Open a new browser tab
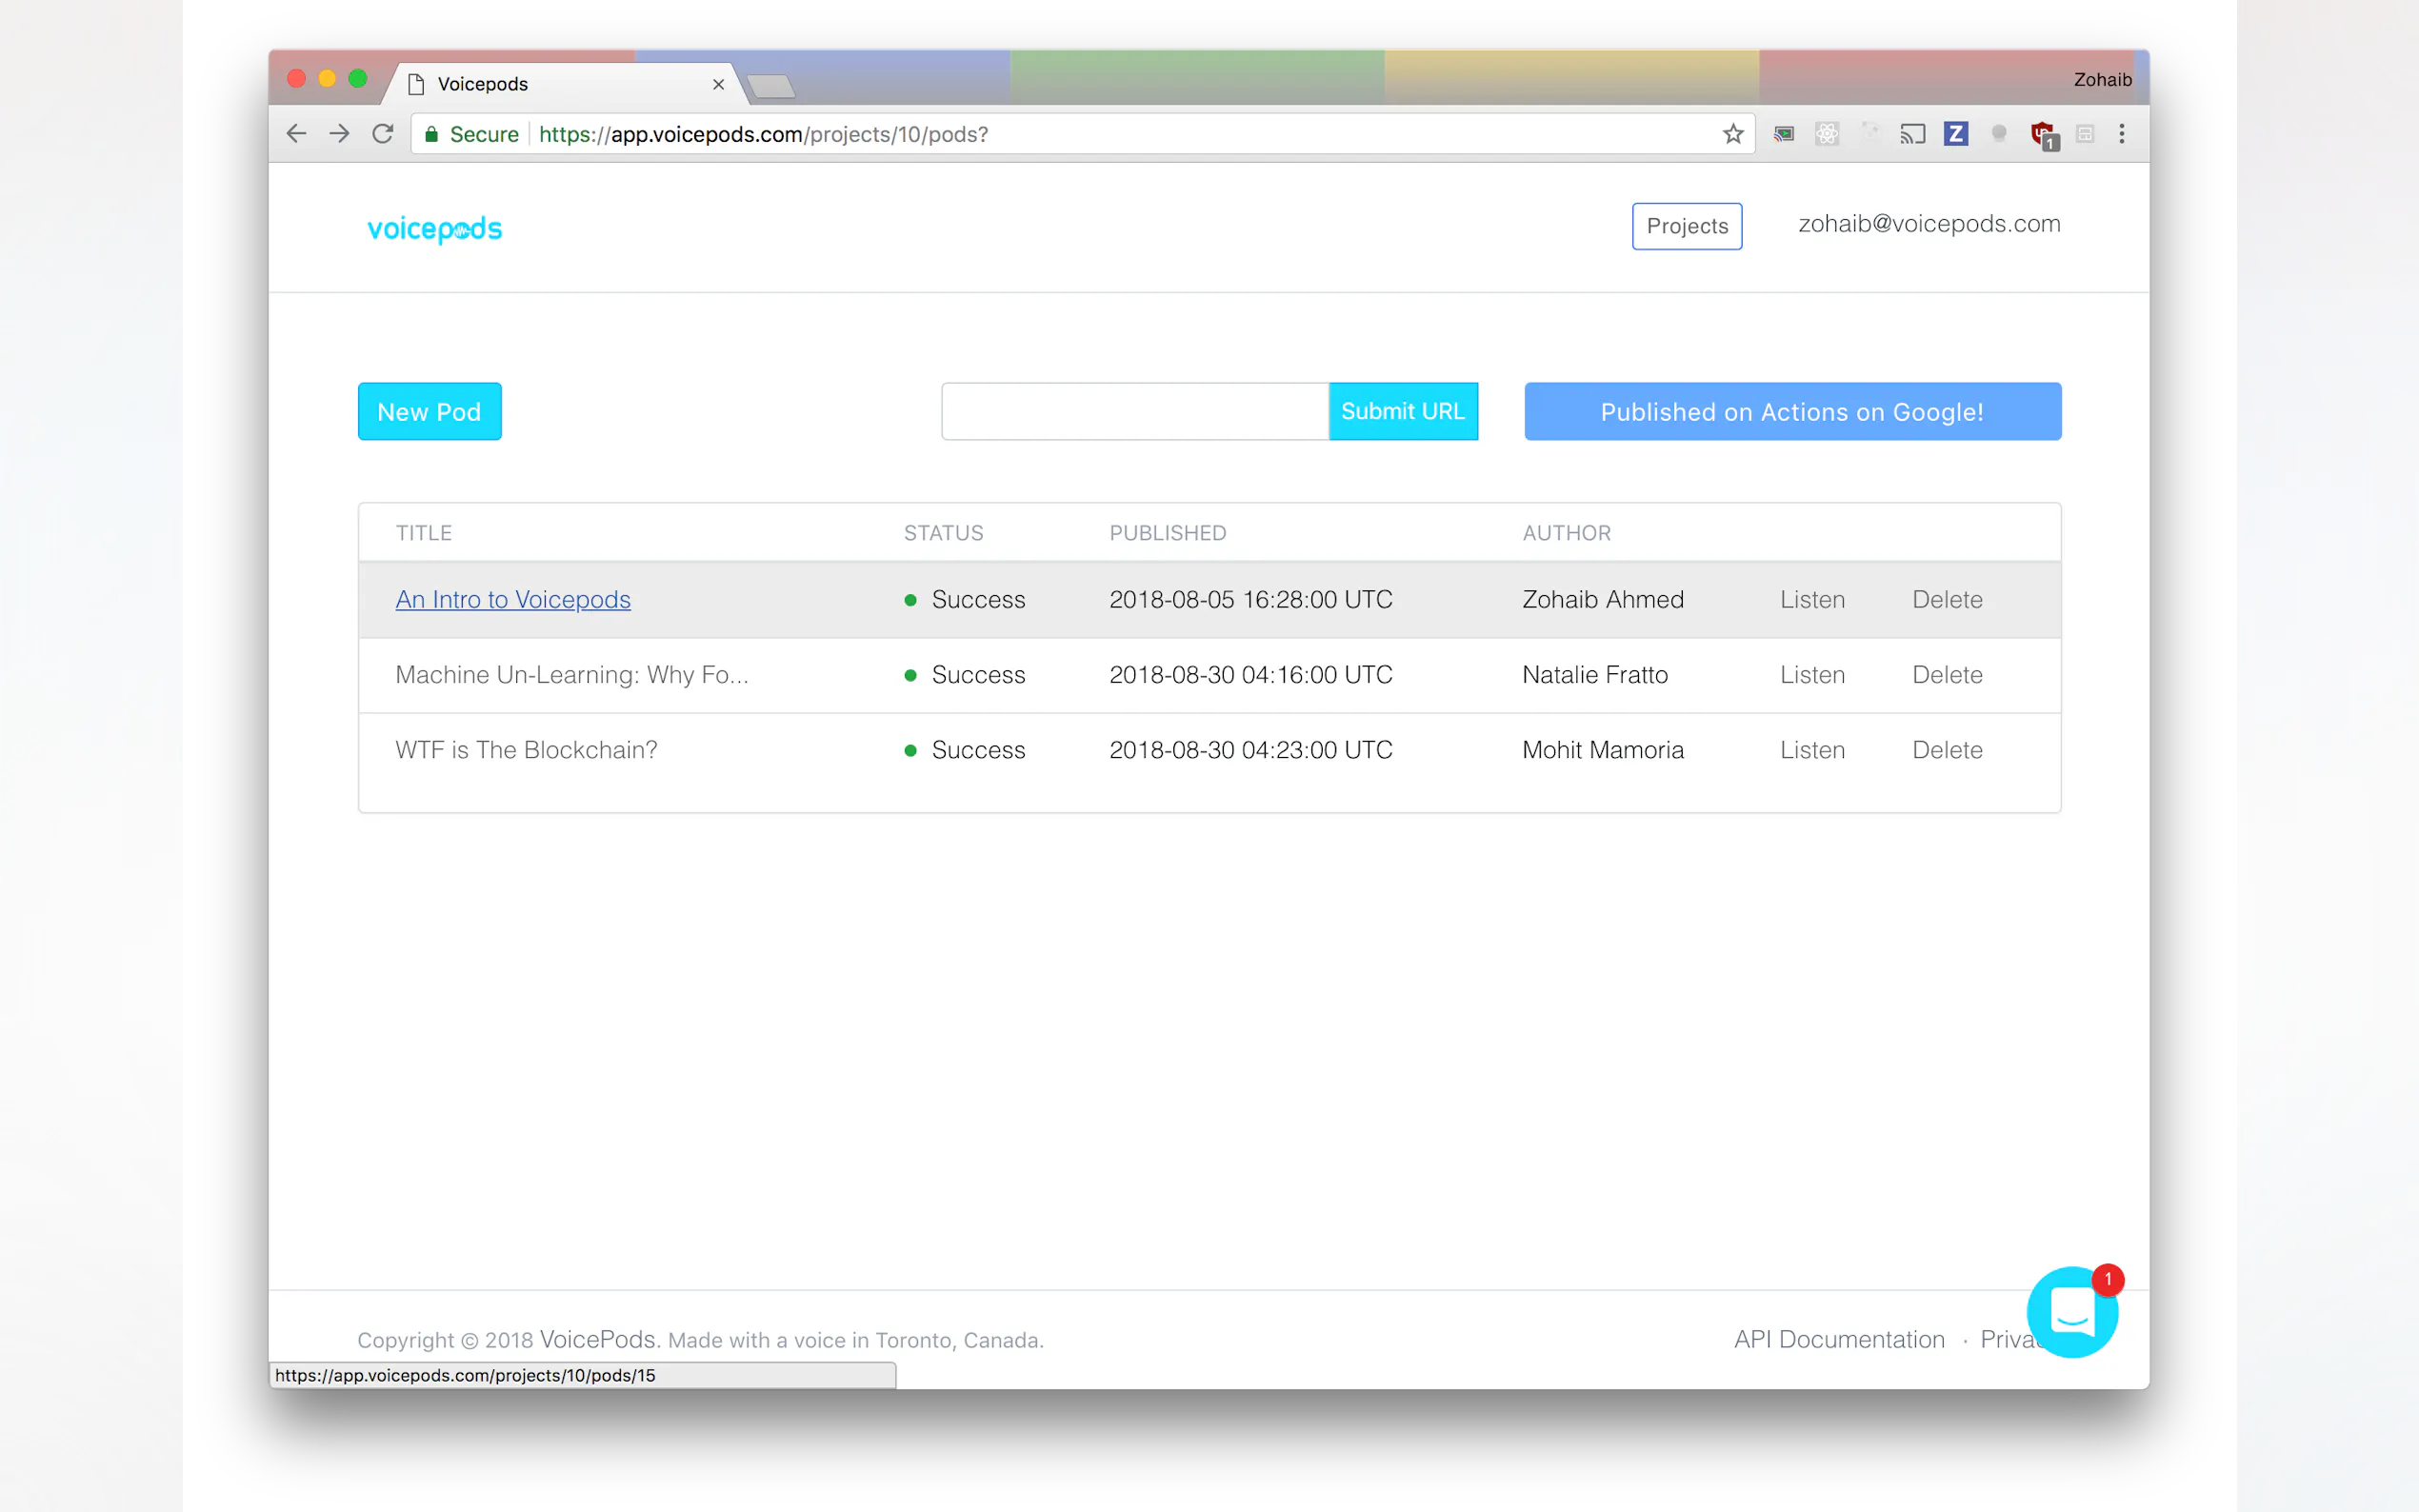 click(771, 87)
